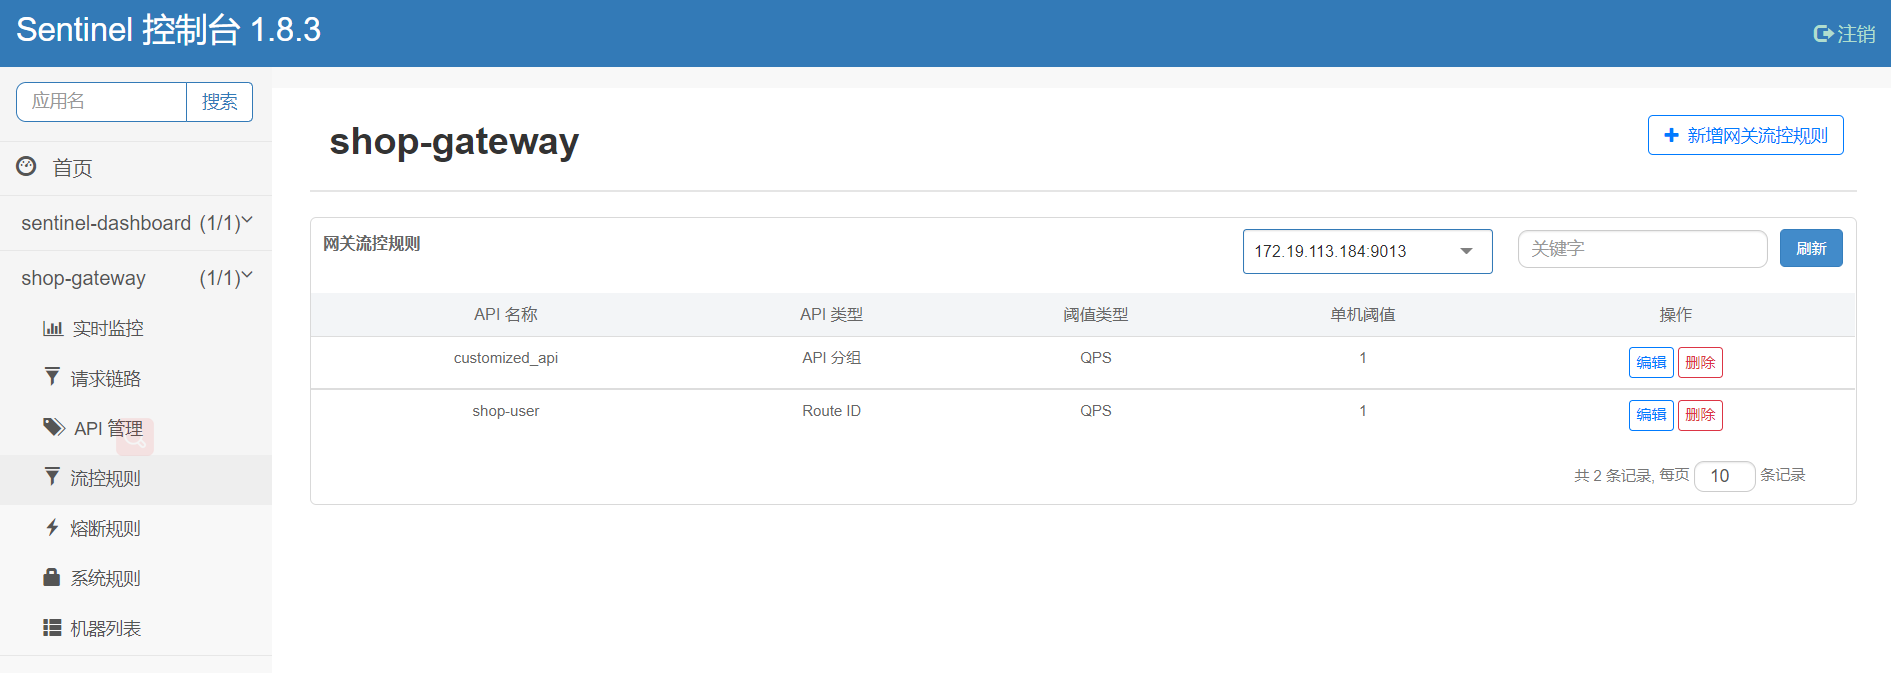Open 系统规则 in the sidebar

[136, 578]
